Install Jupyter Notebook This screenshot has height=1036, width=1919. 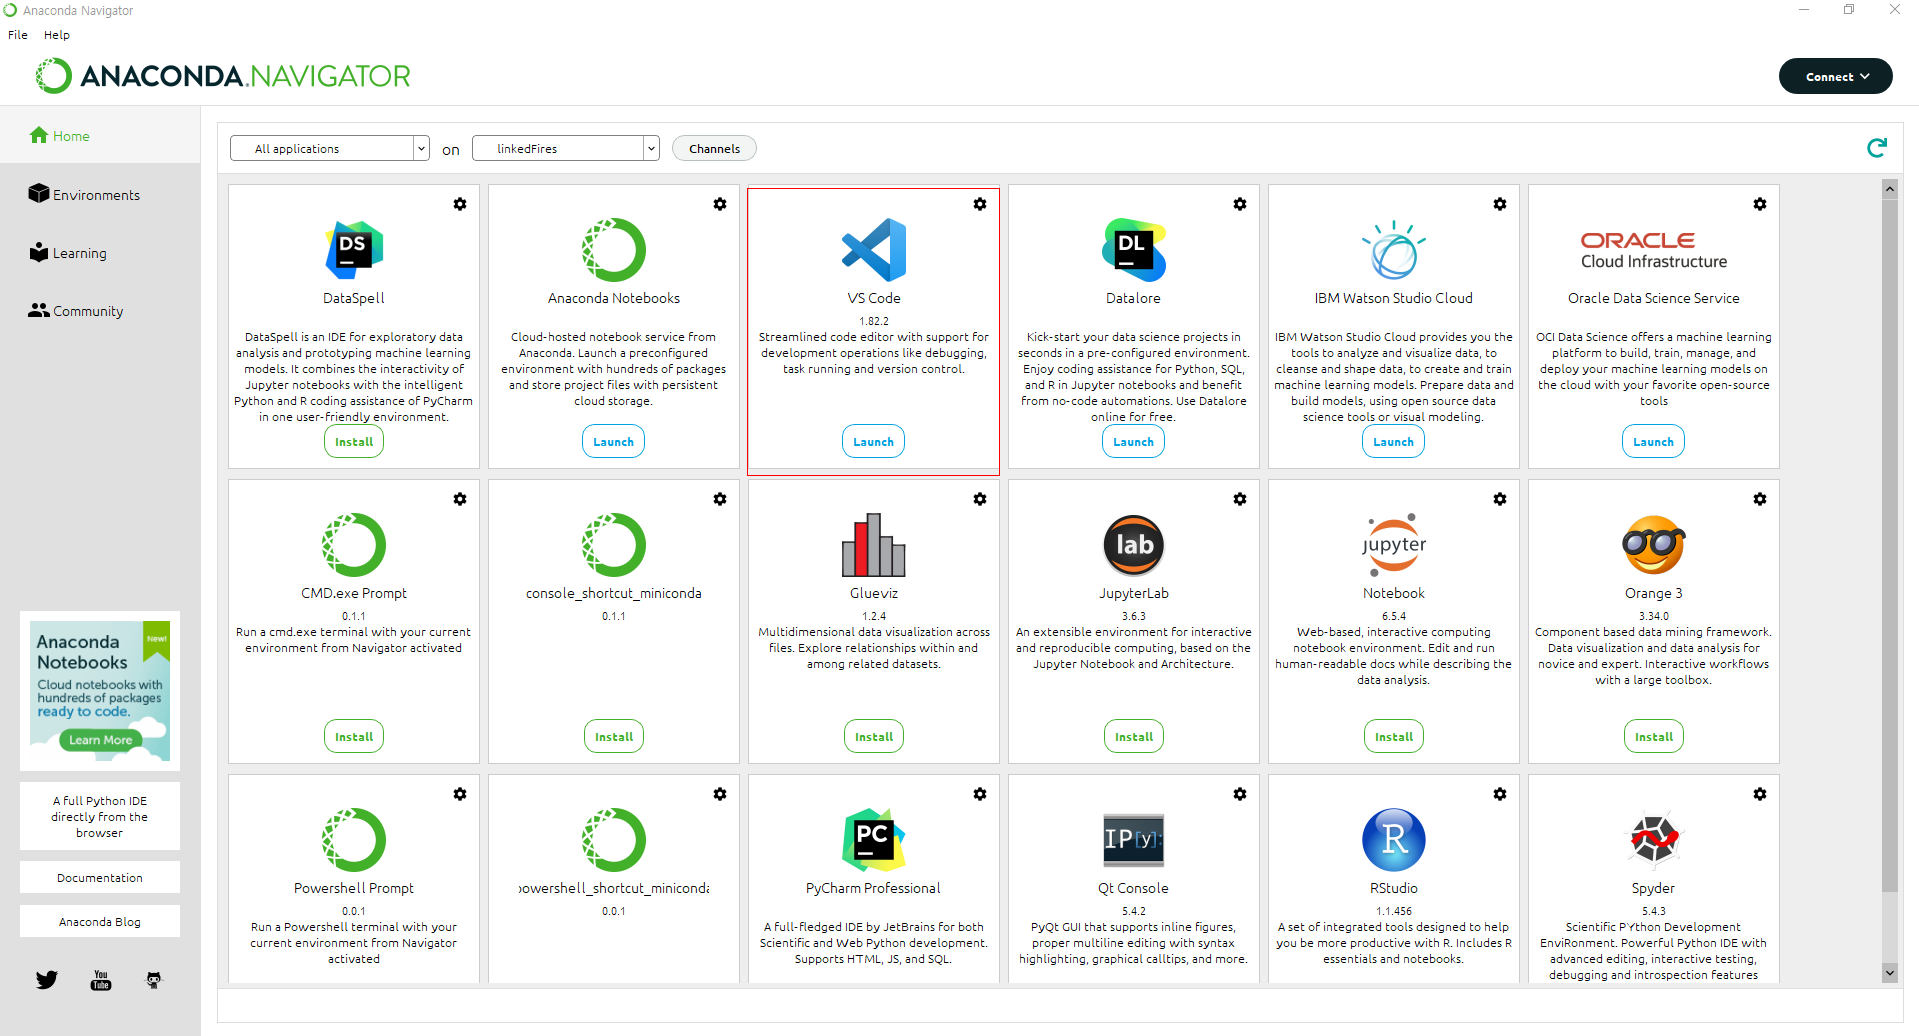[1394, 737]
